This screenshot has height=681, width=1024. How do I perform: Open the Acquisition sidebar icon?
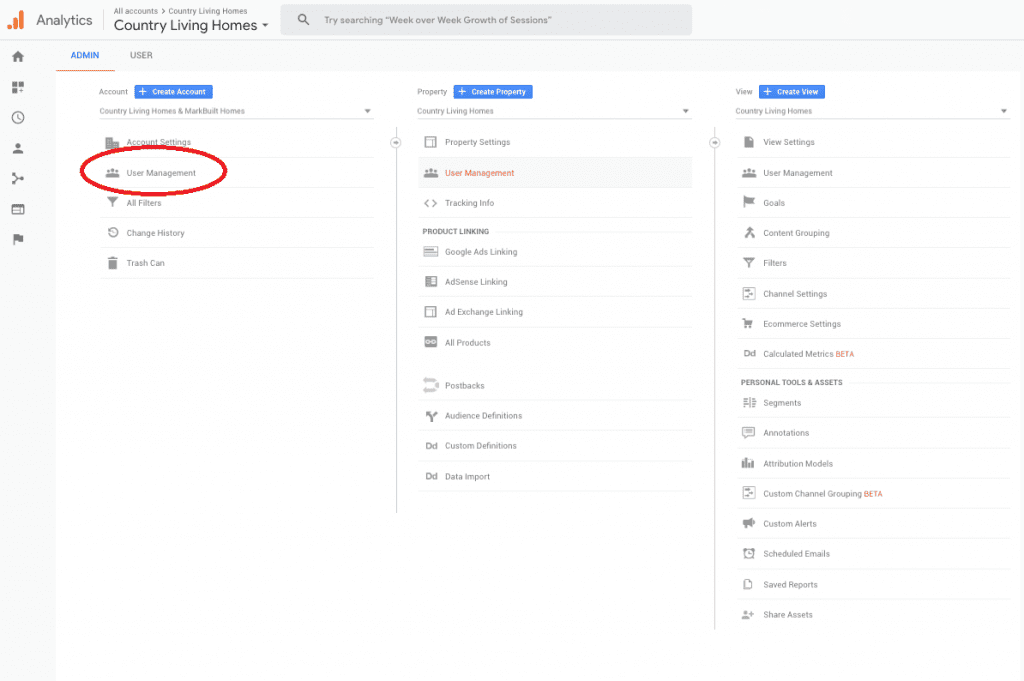(x=18, y=178)
